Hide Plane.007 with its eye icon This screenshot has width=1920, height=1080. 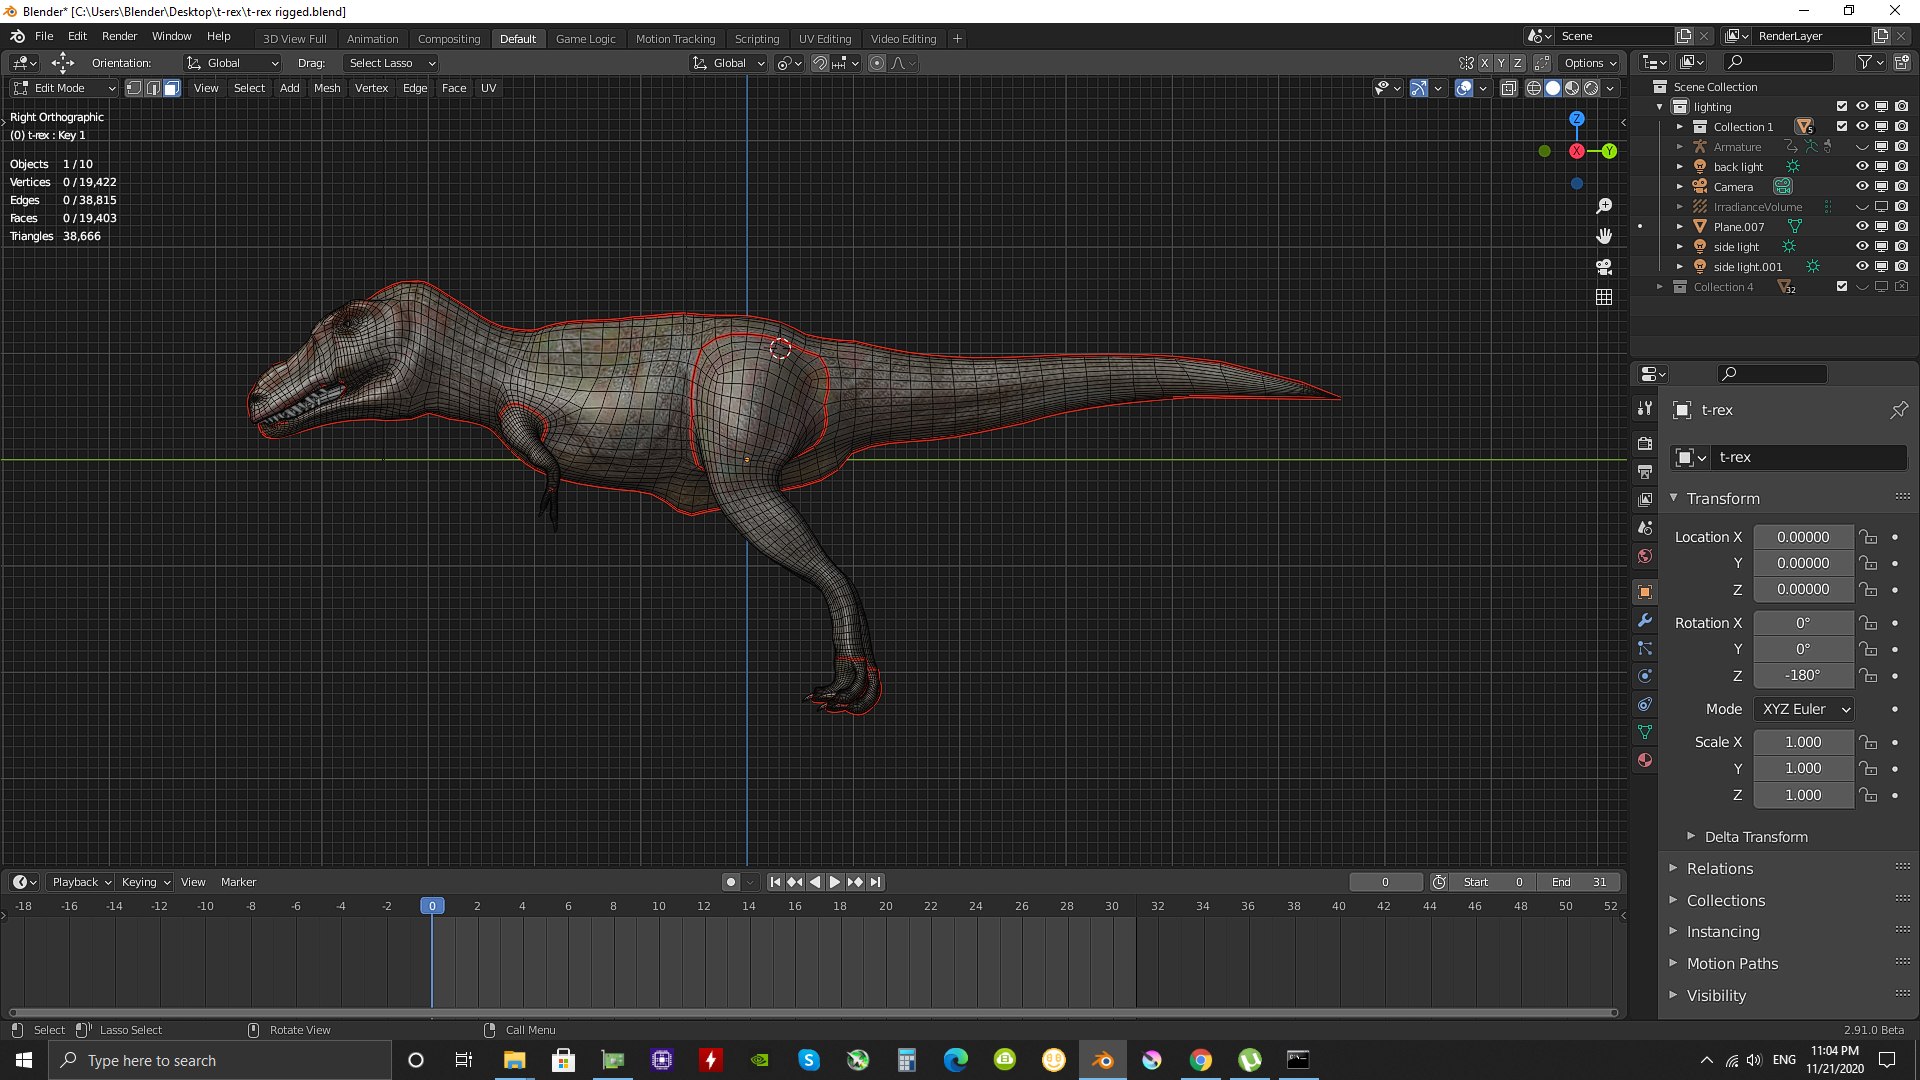tap(1862, 227)
